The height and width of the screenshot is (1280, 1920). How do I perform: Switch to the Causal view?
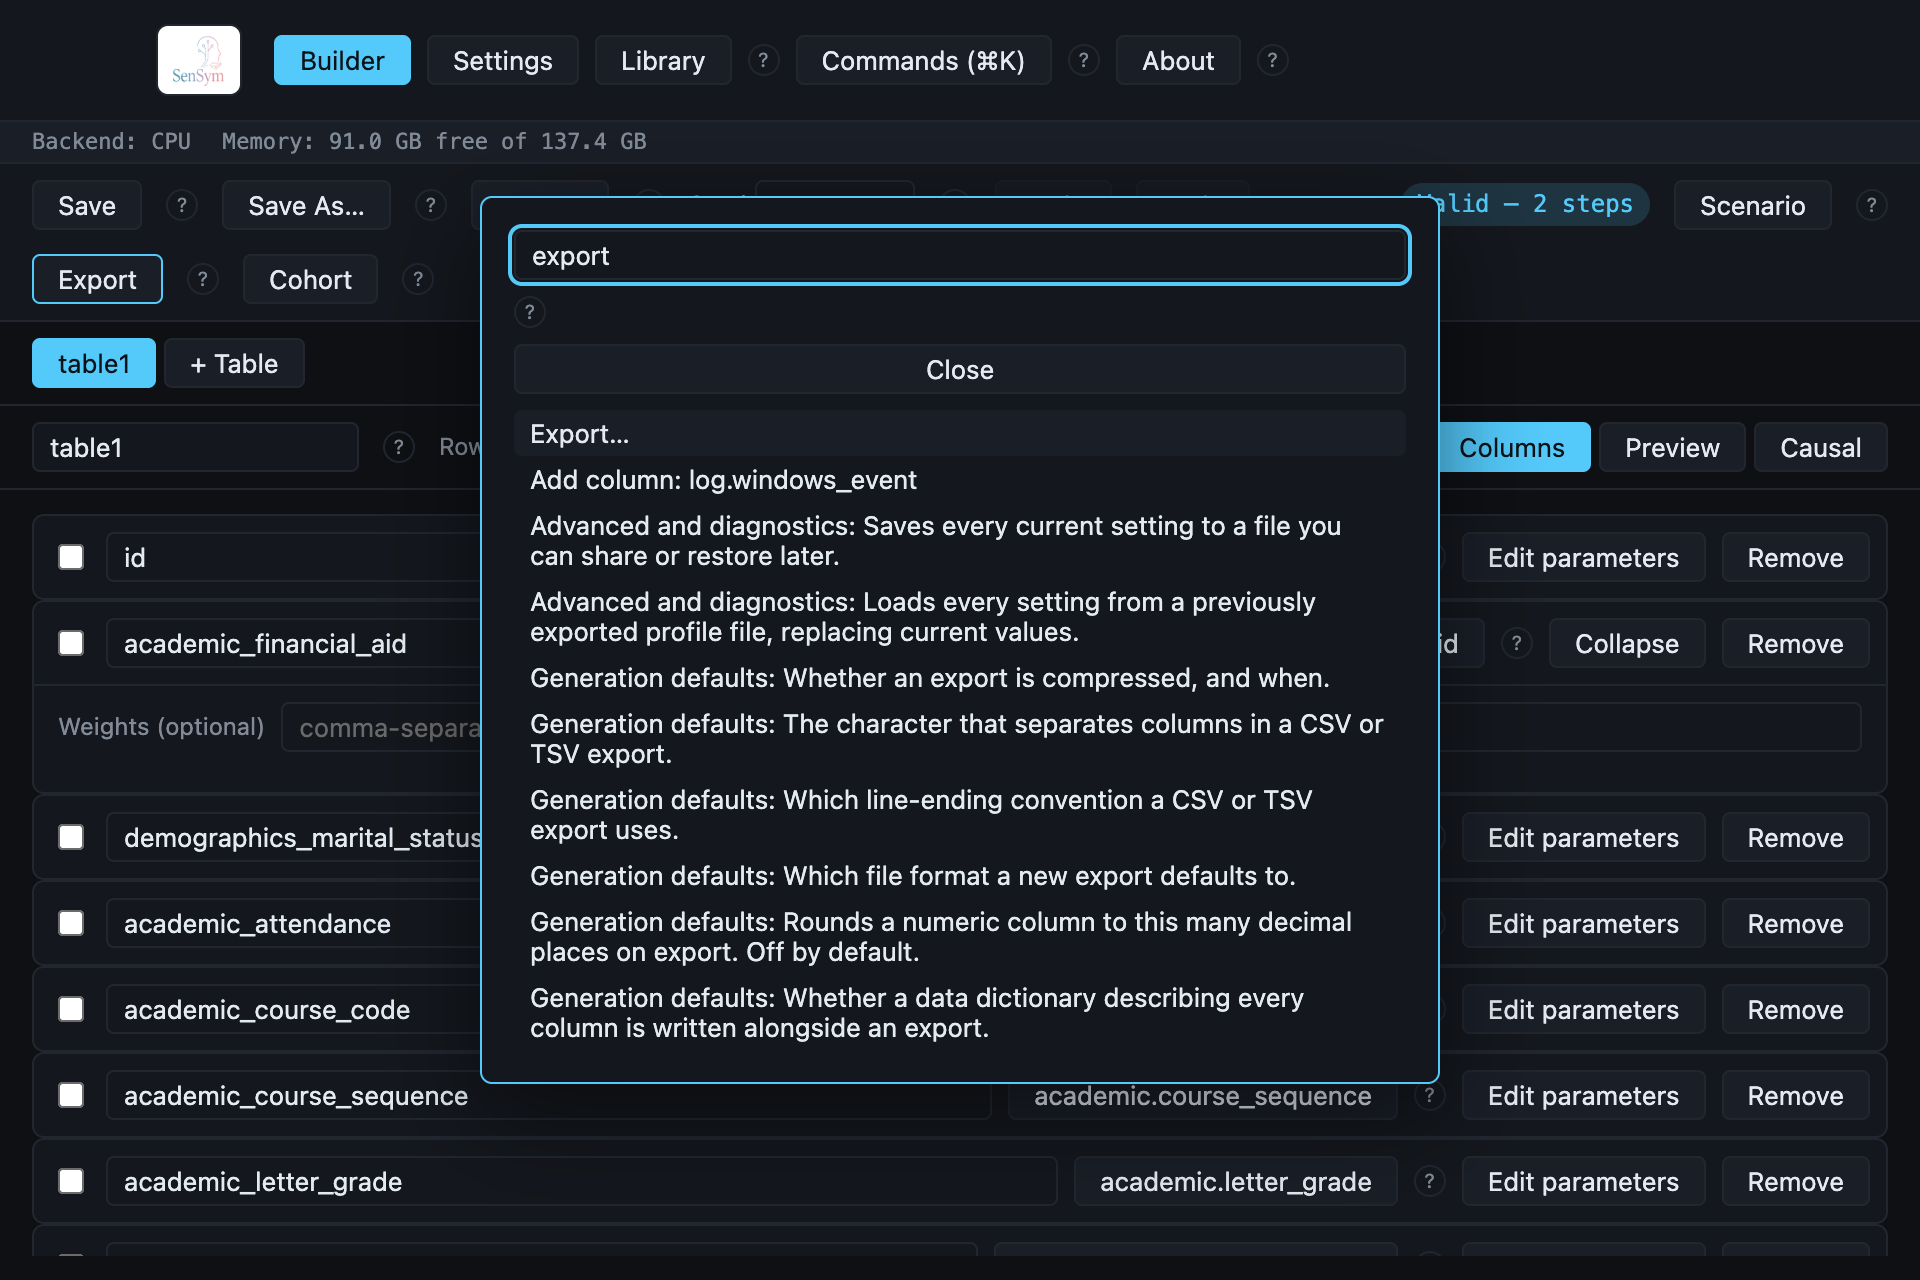pos(1820,447)
